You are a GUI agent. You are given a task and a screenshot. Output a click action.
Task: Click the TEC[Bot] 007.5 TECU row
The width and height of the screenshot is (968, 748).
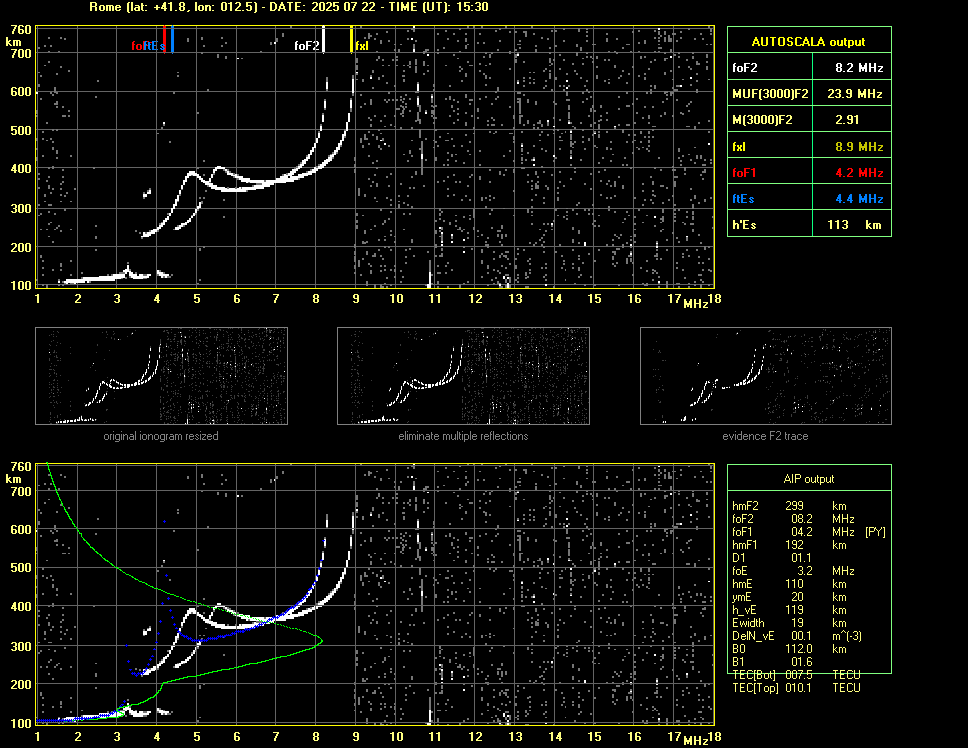[x=796, y=675]
